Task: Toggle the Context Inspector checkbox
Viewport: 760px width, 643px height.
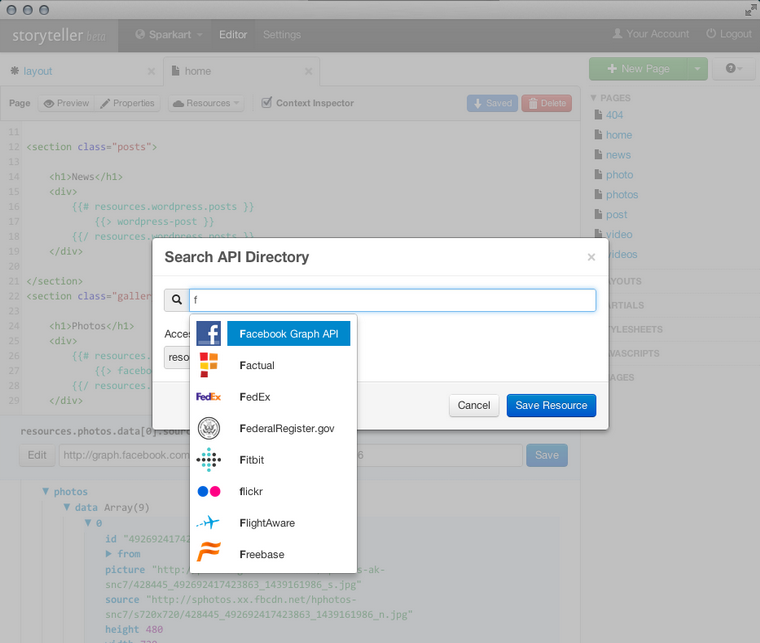Action: tap(266, 103)
